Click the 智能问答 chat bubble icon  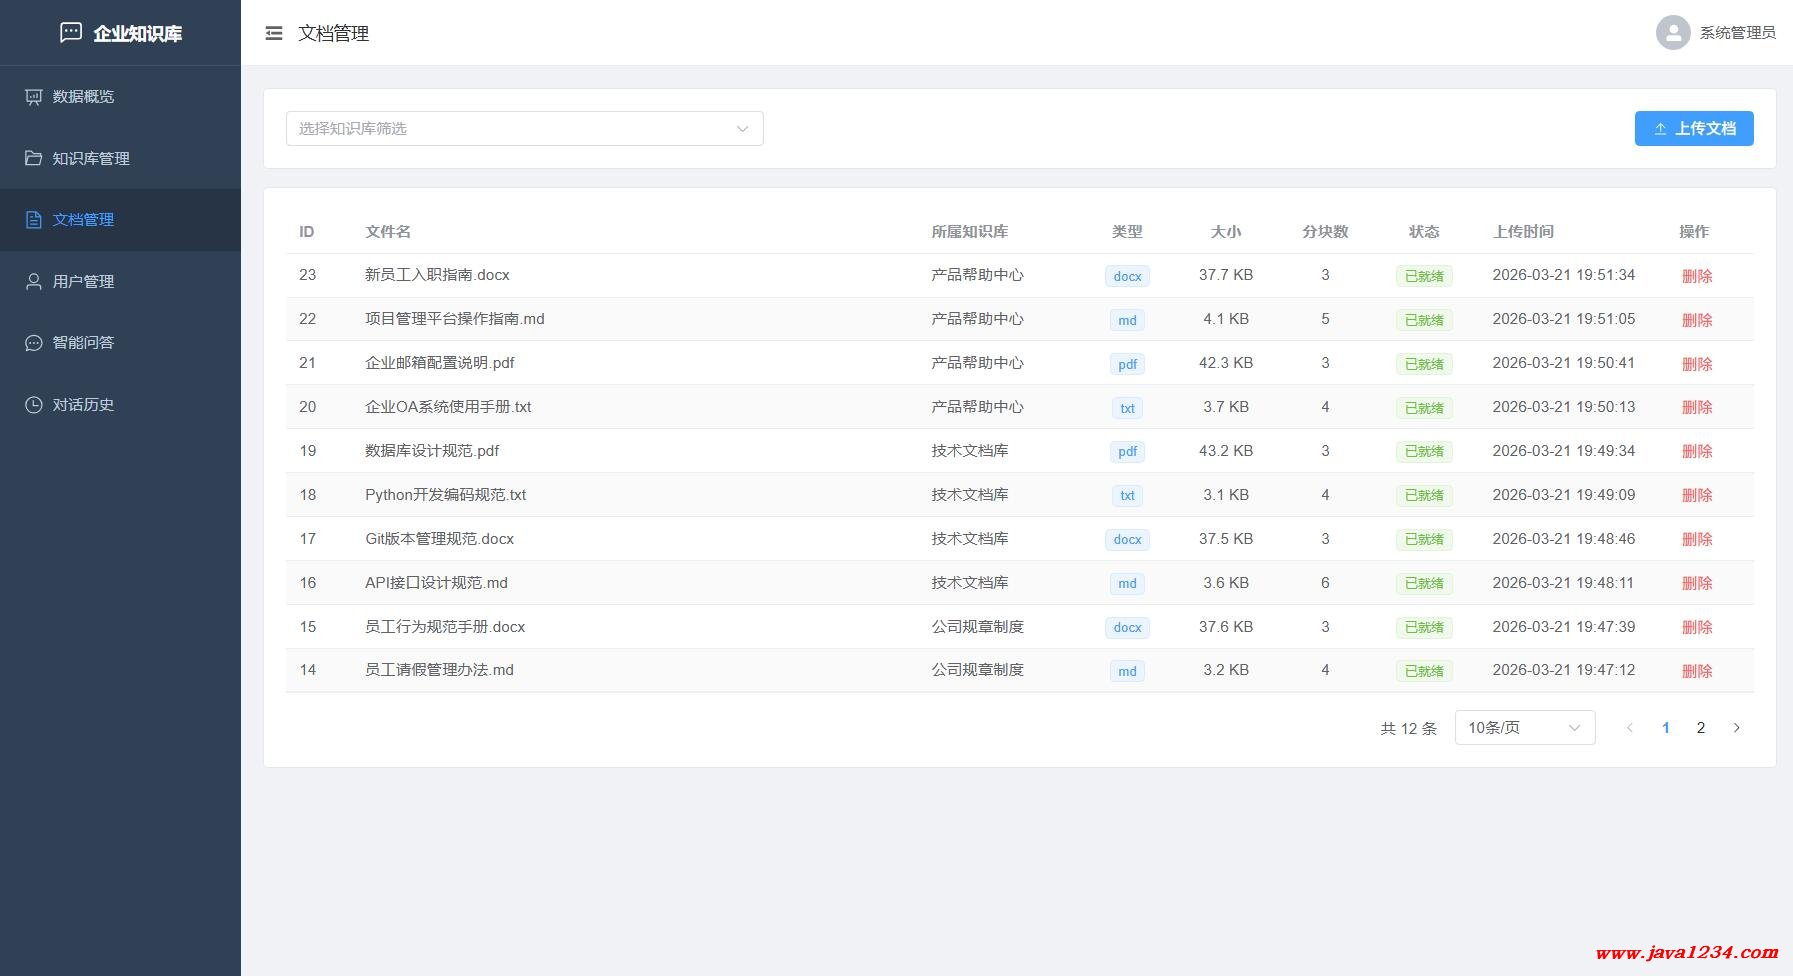click(34, 343)
